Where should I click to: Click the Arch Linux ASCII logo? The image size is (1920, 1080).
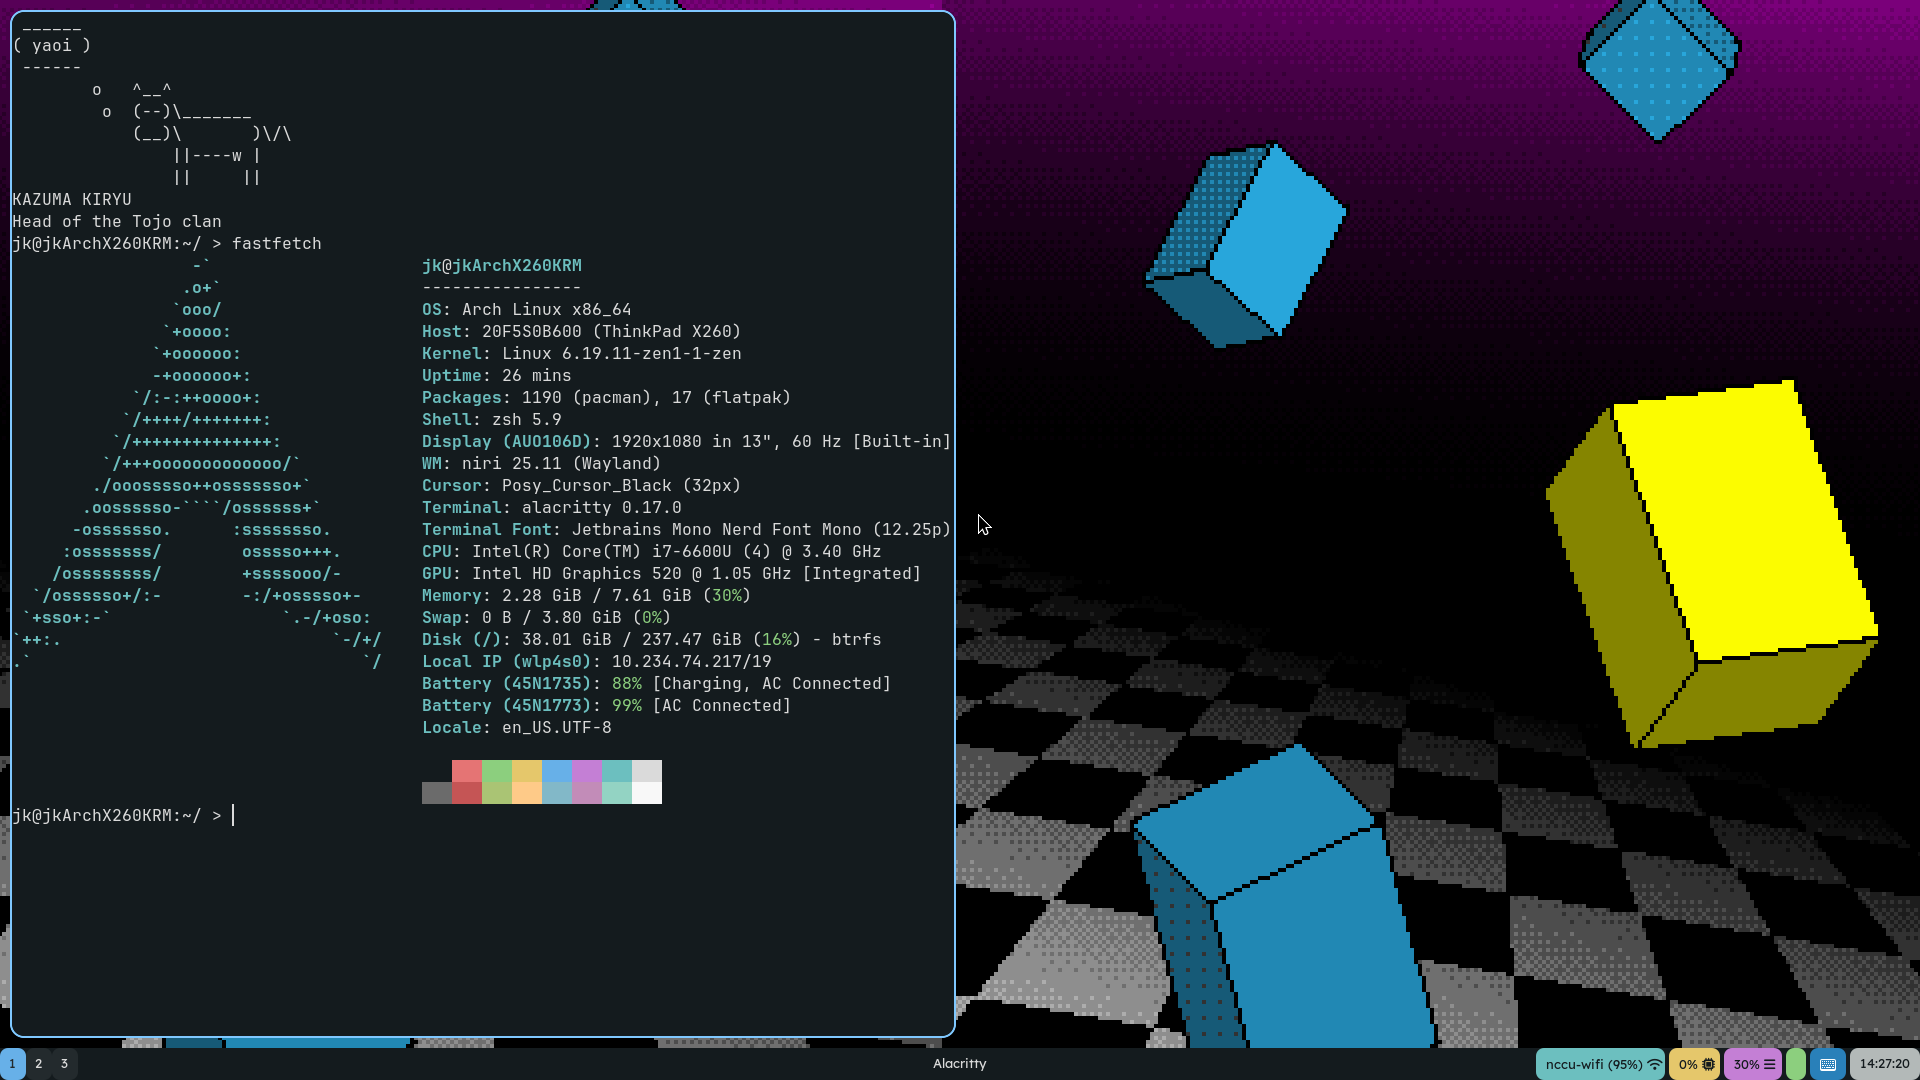point(197,464)
